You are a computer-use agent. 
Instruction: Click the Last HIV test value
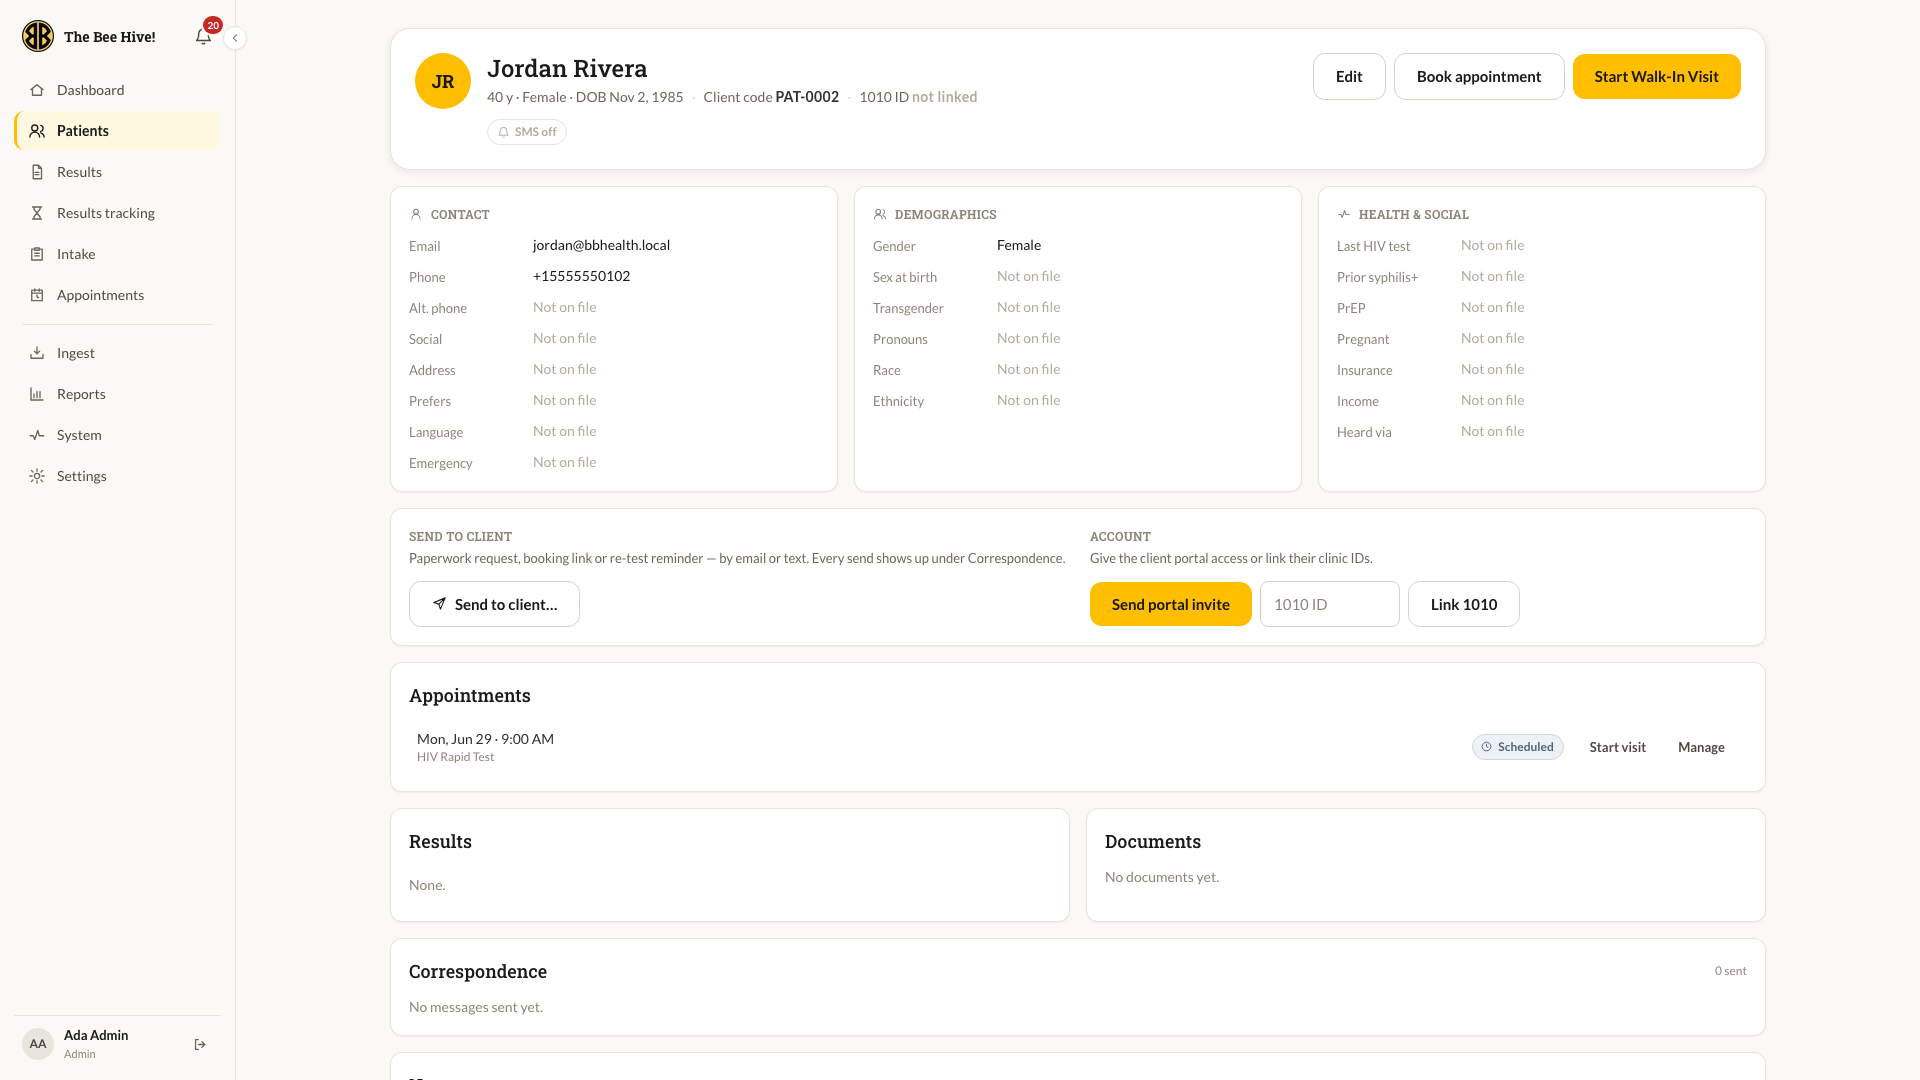(1492, 245)
